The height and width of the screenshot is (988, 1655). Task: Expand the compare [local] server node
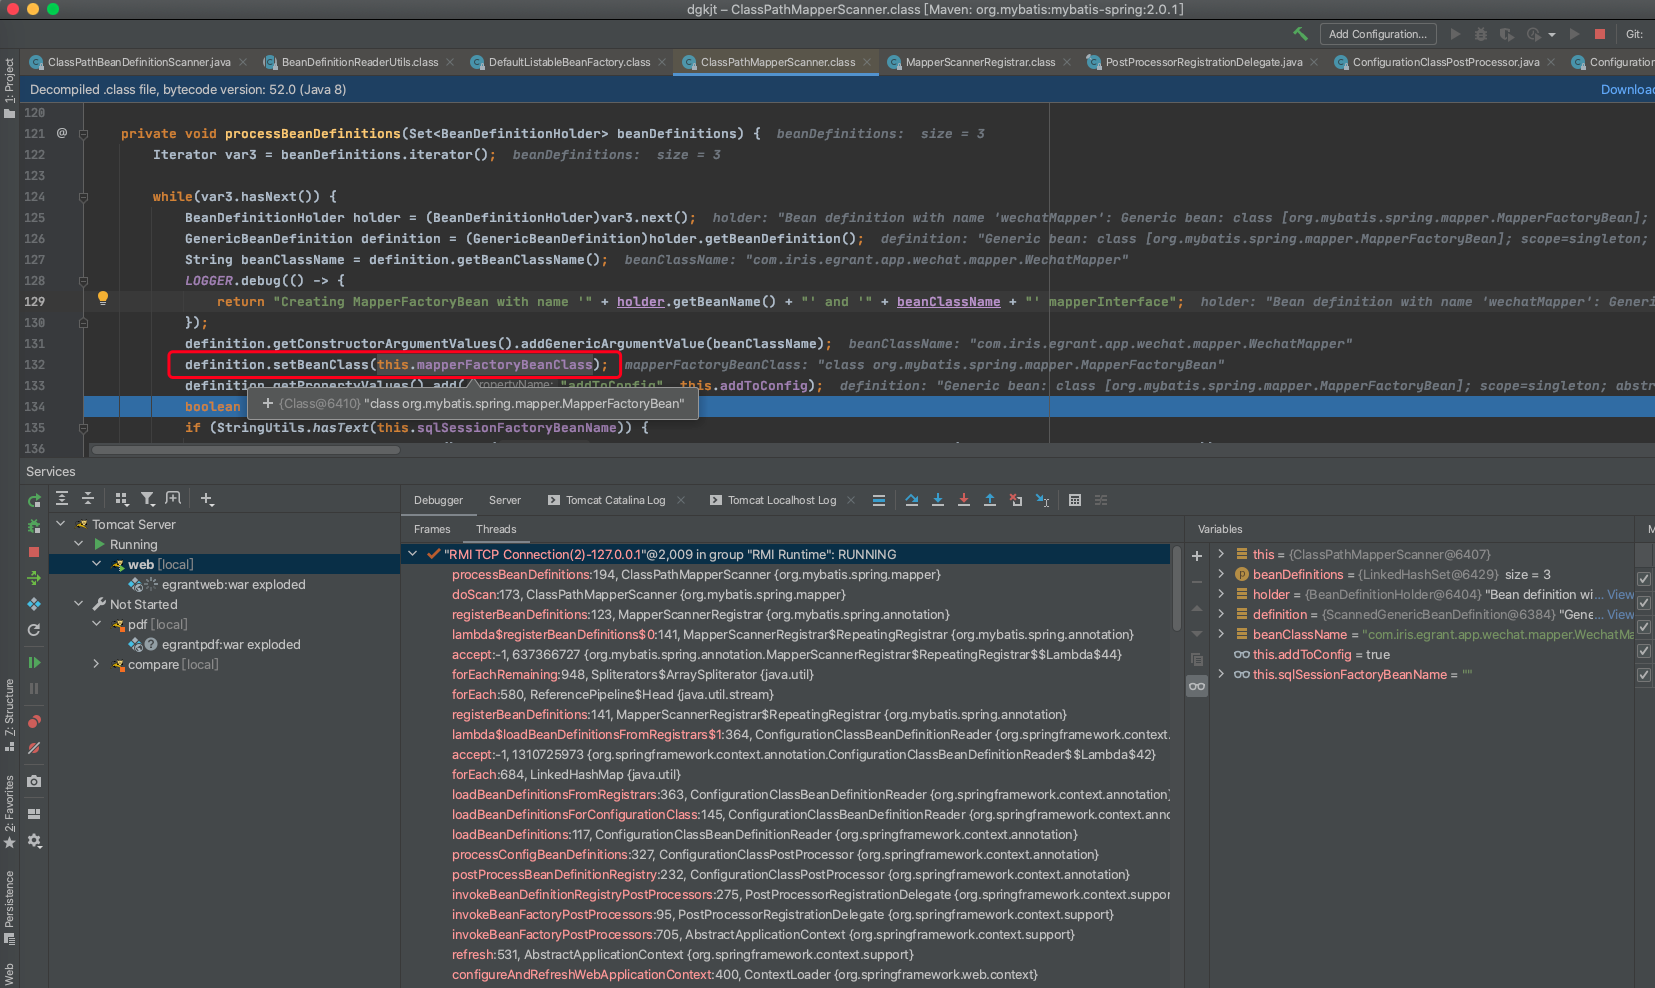click(97, 664)
